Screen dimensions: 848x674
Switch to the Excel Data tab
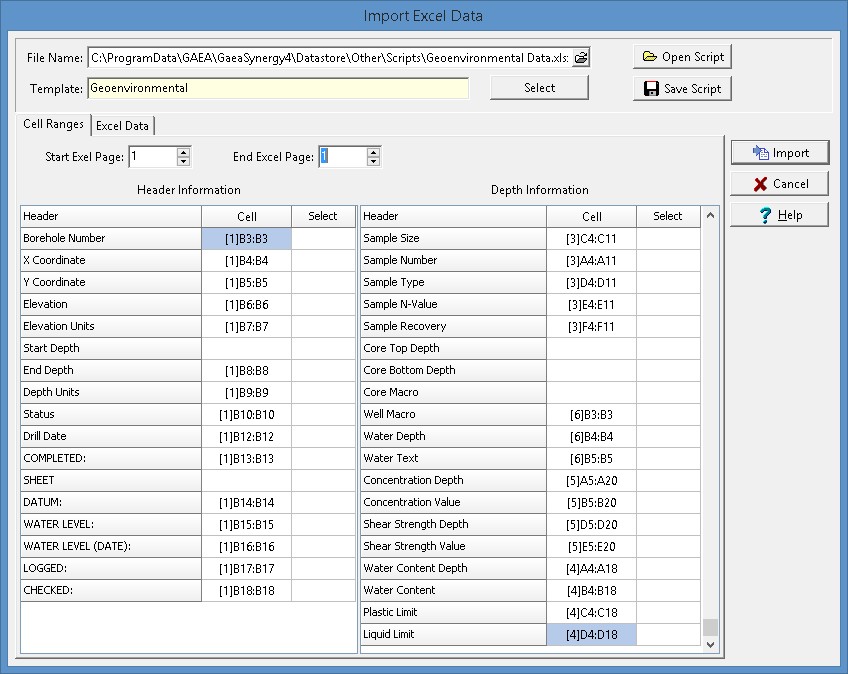click(x=122, y=126)
